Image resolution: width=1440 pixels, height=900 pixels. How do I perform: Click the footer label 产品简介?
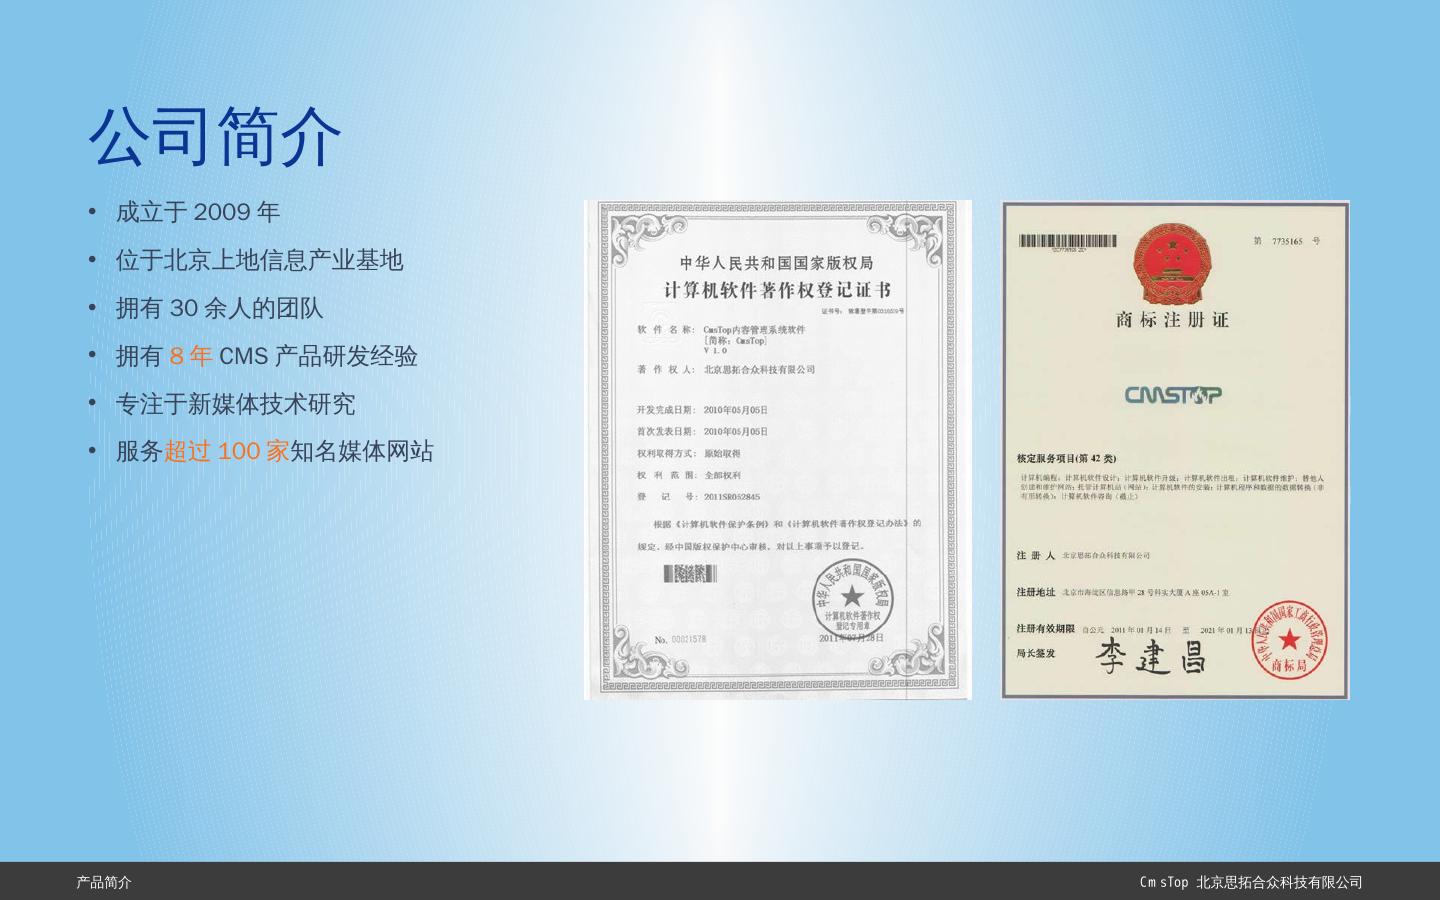(104, 882)
